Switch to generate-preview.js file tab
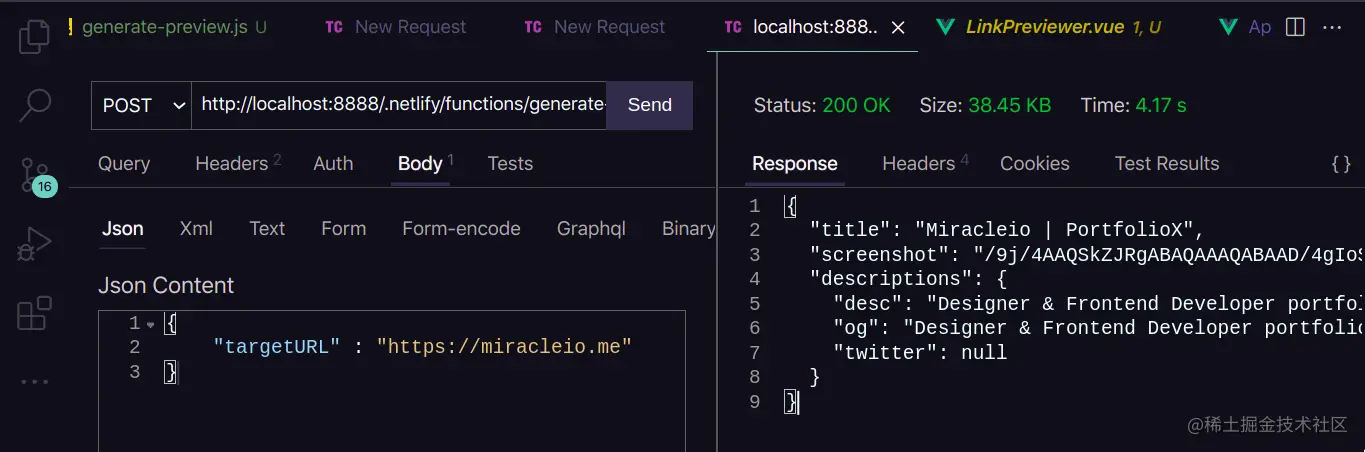1365x452 pixels. 164,27
